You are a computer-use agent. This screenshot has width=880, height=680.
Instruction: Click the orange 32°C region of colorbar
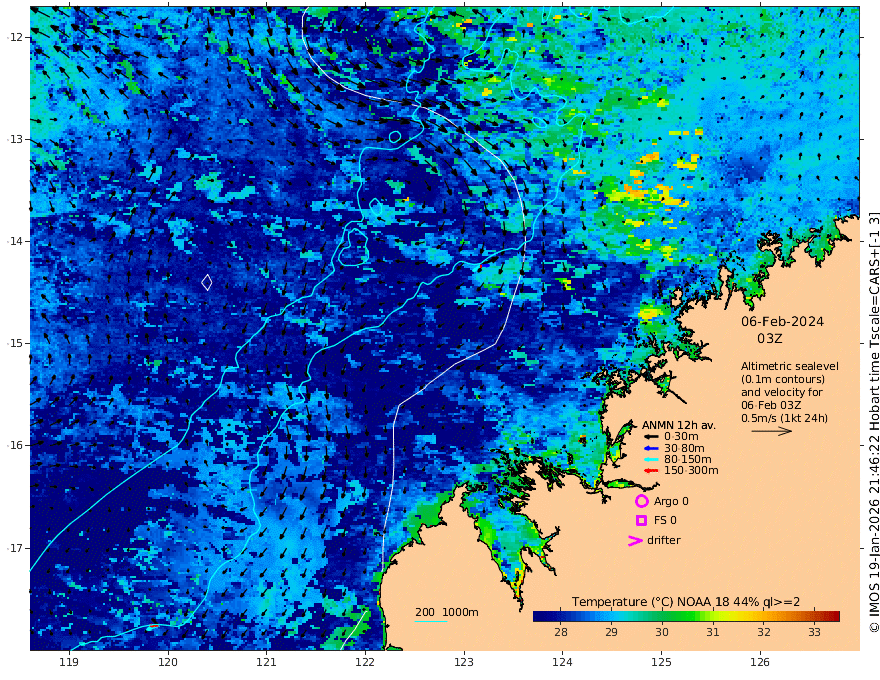click(x=763, y=617)
